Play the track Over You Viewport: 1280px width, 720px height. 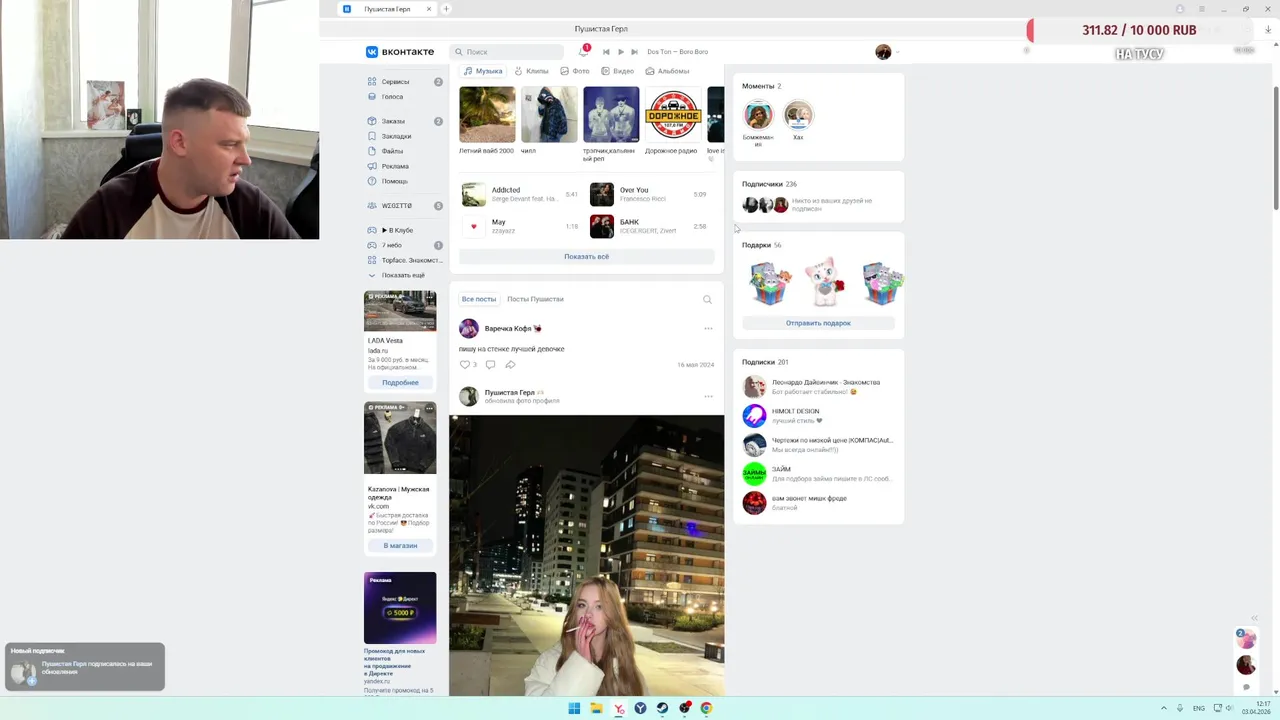pos(648,194)
